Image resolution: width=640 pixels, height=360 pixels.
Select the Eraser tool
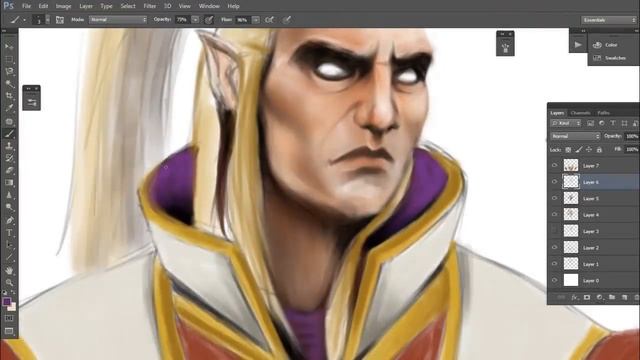9,170
